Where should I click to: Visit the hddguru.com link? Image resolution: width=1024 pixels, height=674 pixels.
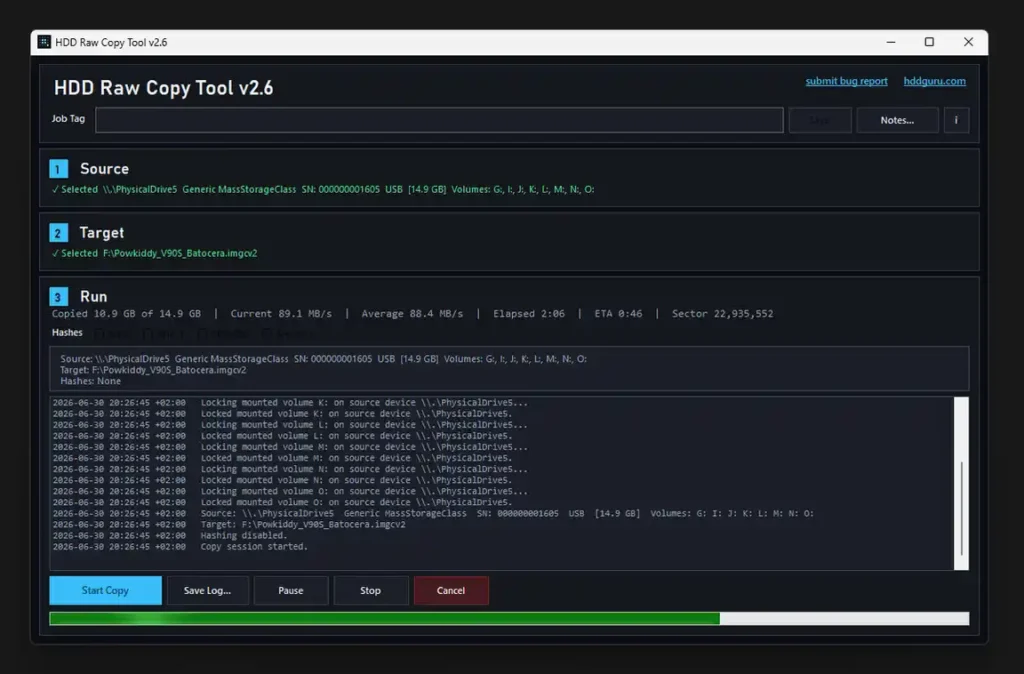coord(935,81)
